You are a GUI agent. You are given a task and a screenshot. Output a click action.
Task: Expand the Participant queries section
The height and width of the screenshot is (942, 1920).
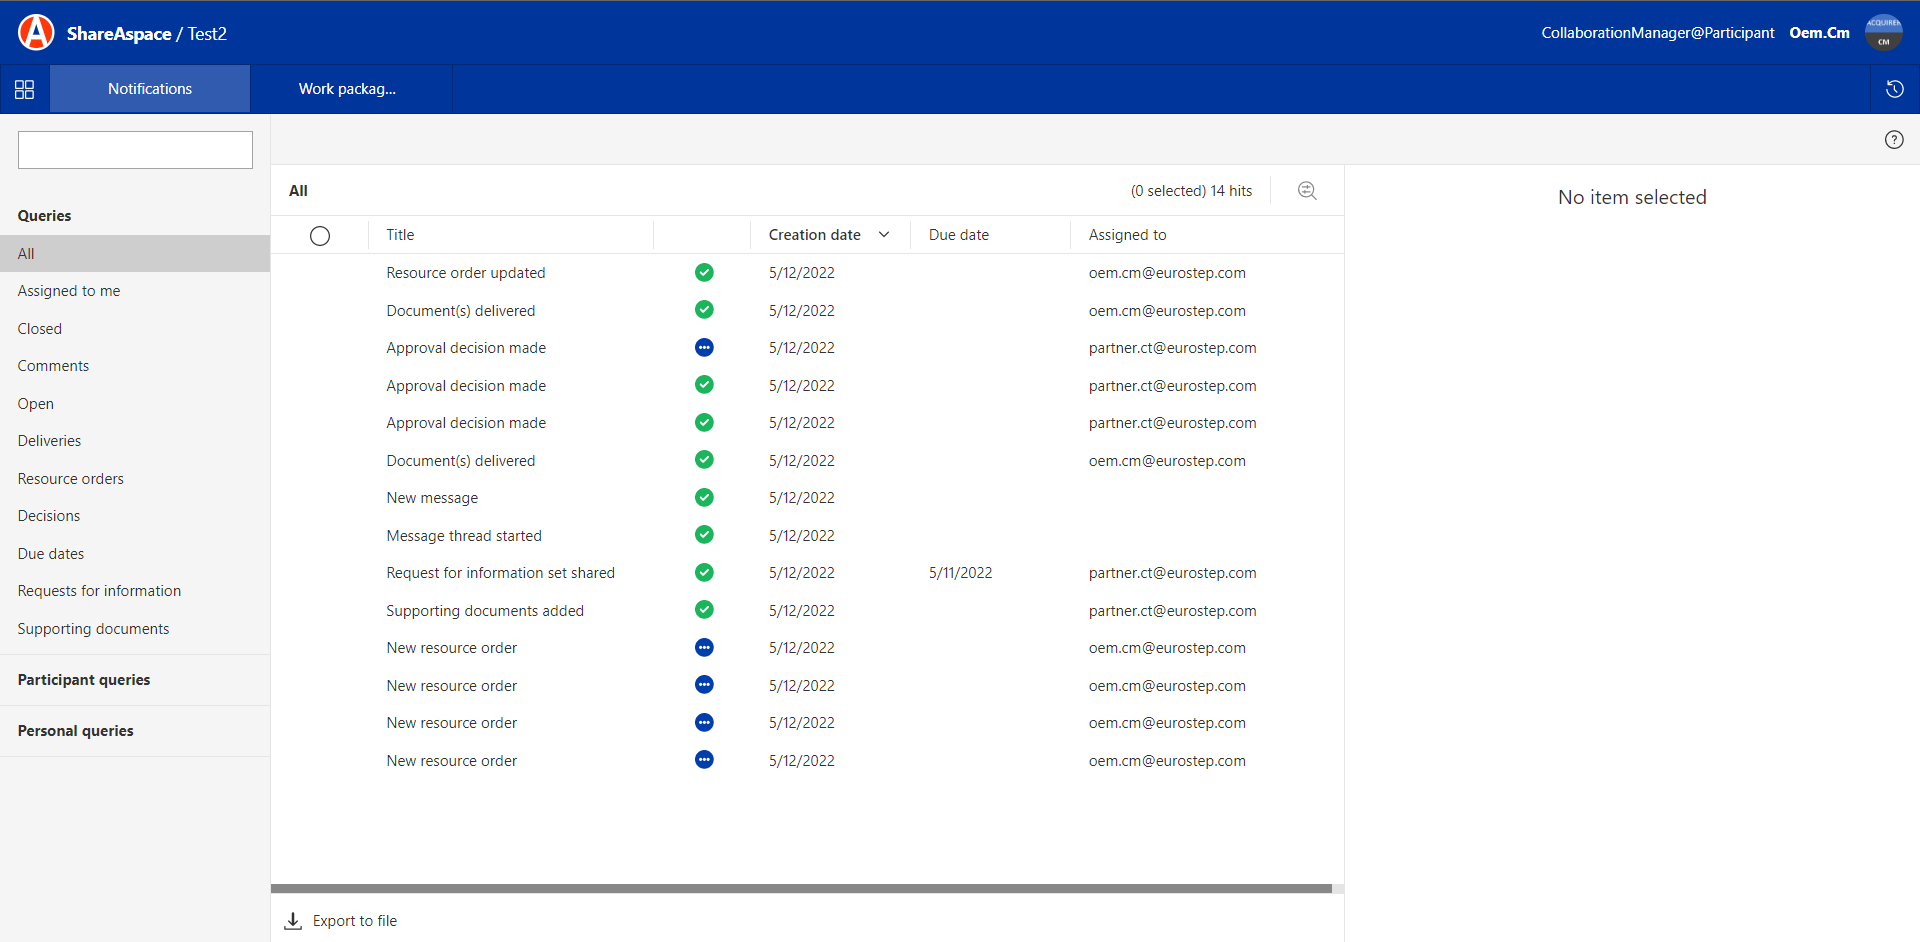pos(84,680)
